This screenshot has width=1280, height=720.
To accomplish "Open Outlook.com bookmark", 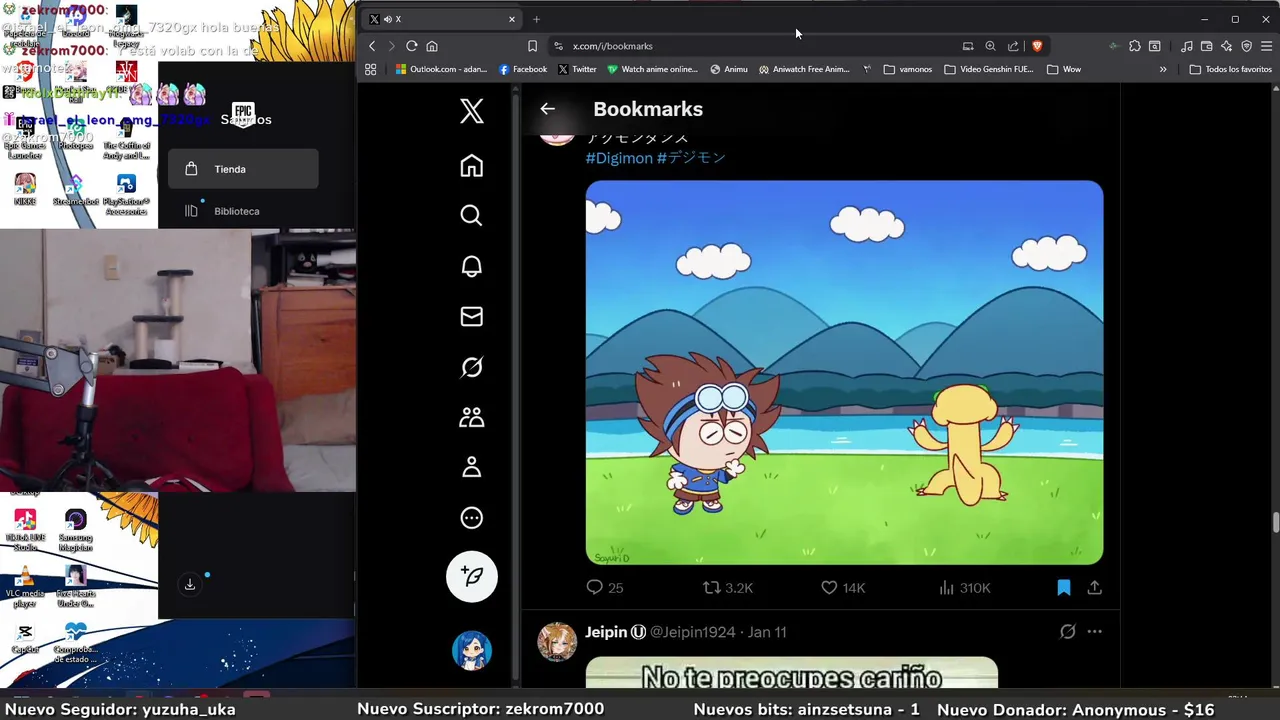I will pos(441,69).
